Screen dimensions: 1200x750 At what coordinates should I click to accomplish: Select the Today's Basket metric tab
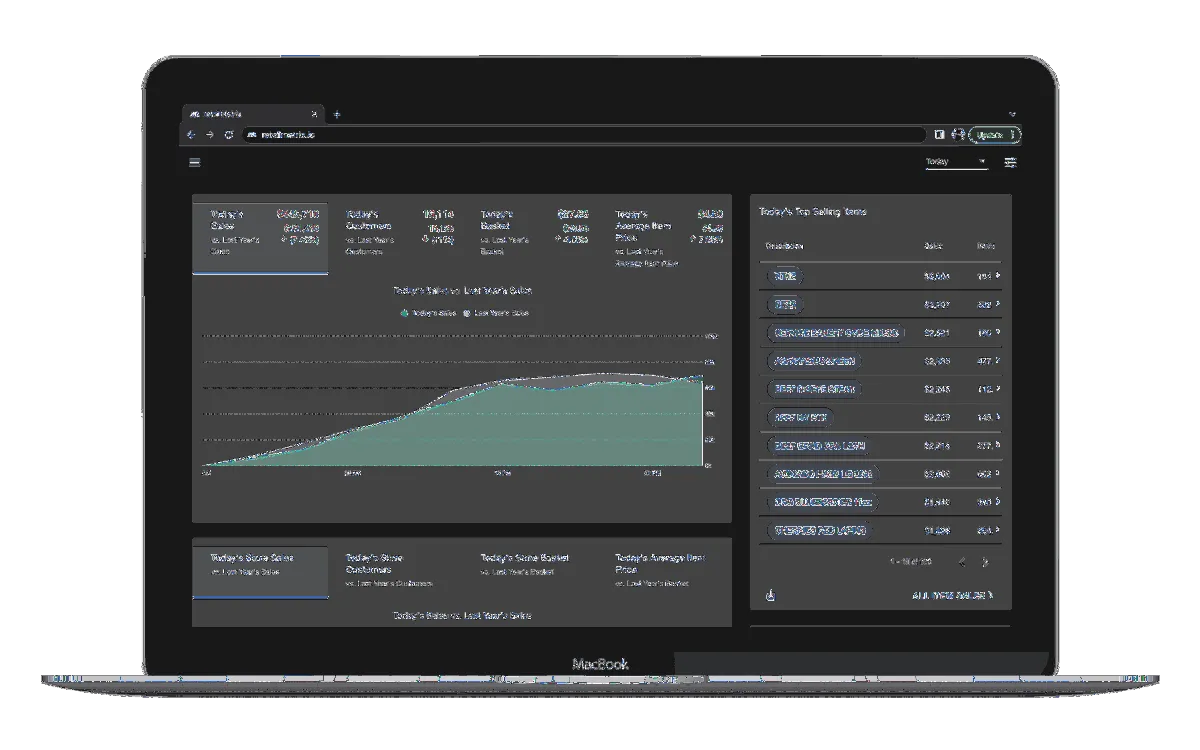point(530,233)
